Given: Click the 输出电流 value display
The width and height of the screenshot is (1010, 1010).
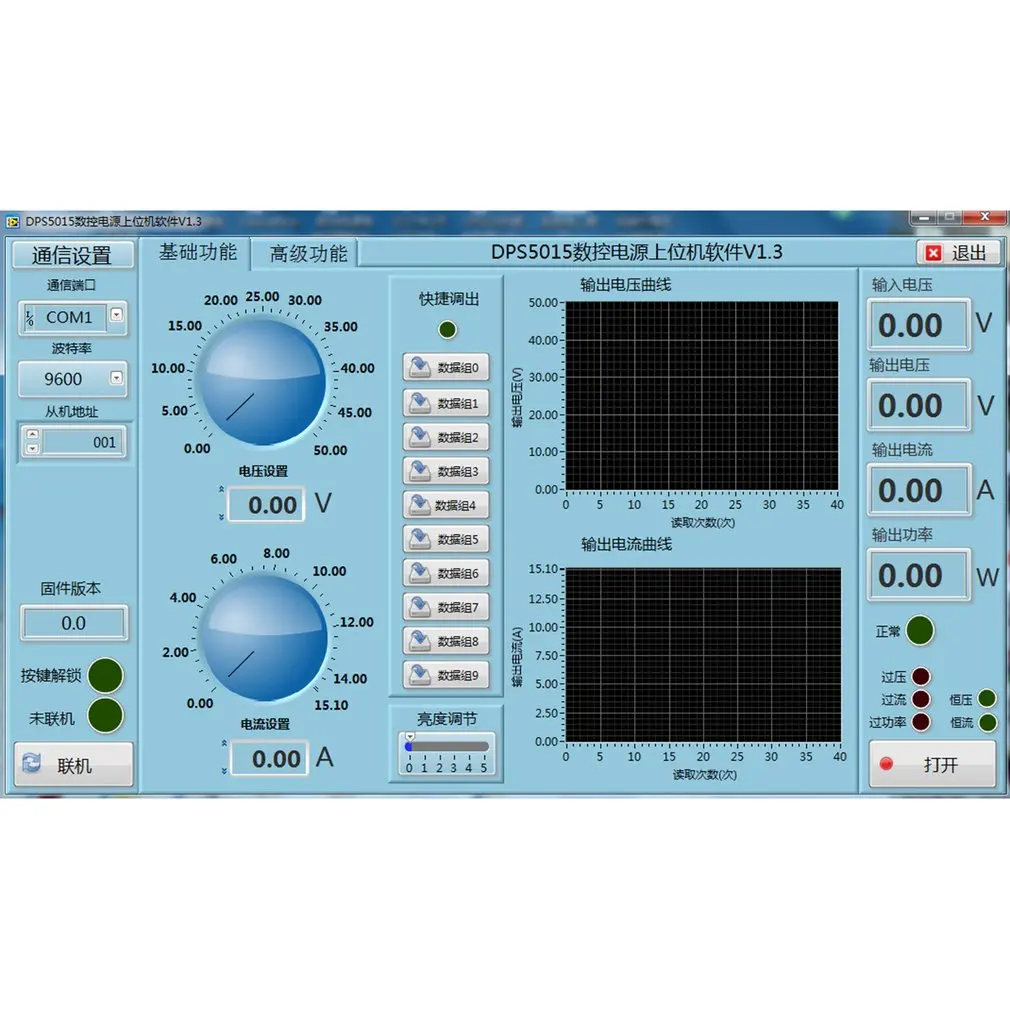Looking at the screenshot, I should coord(919,490).
